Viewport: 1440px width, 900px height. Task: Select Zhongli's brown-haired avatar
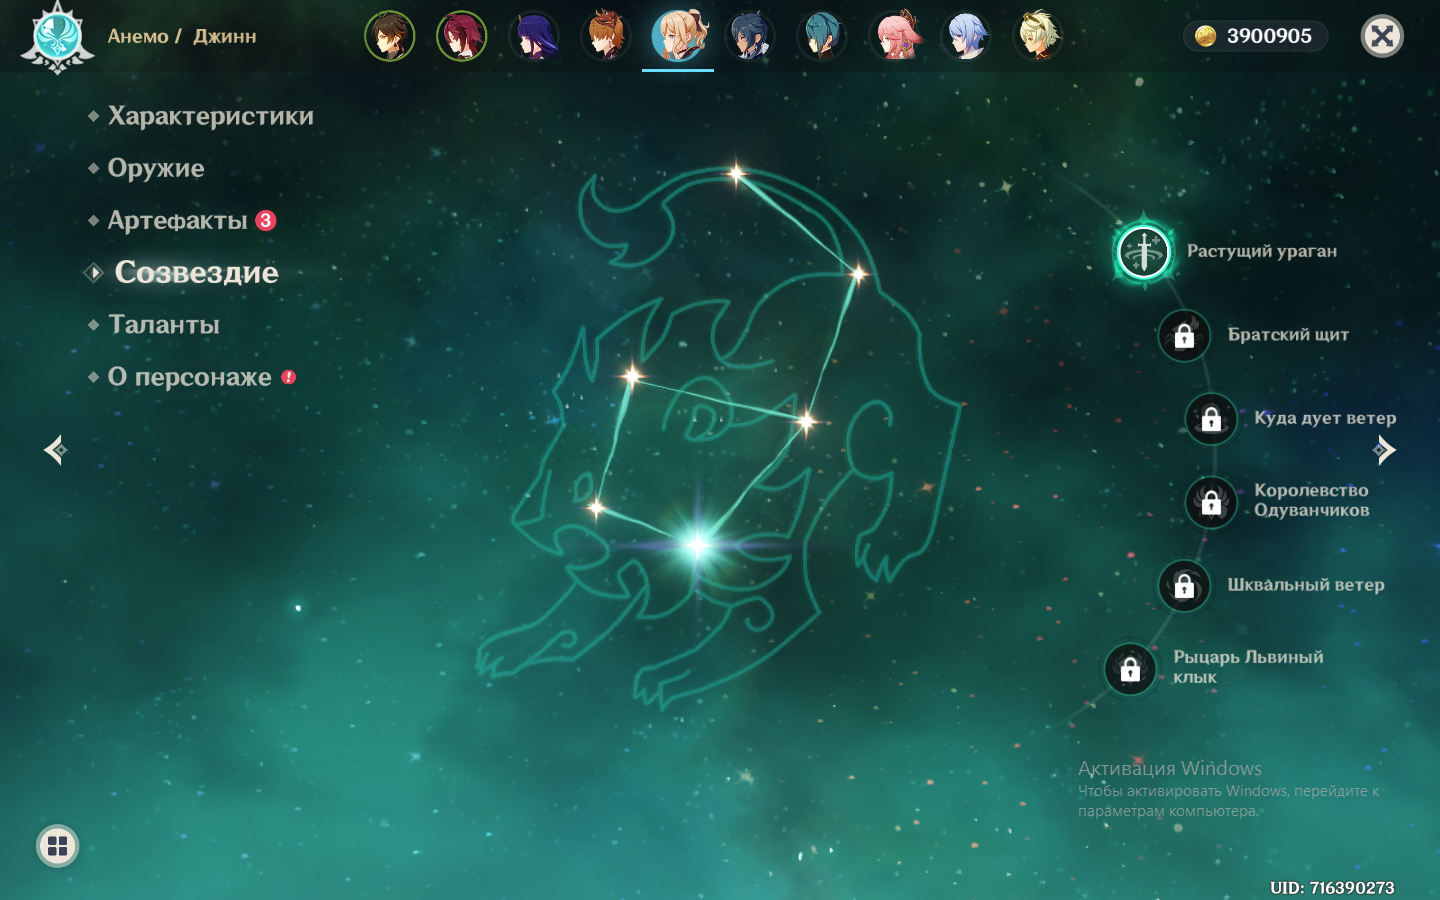tap(390, 37)
